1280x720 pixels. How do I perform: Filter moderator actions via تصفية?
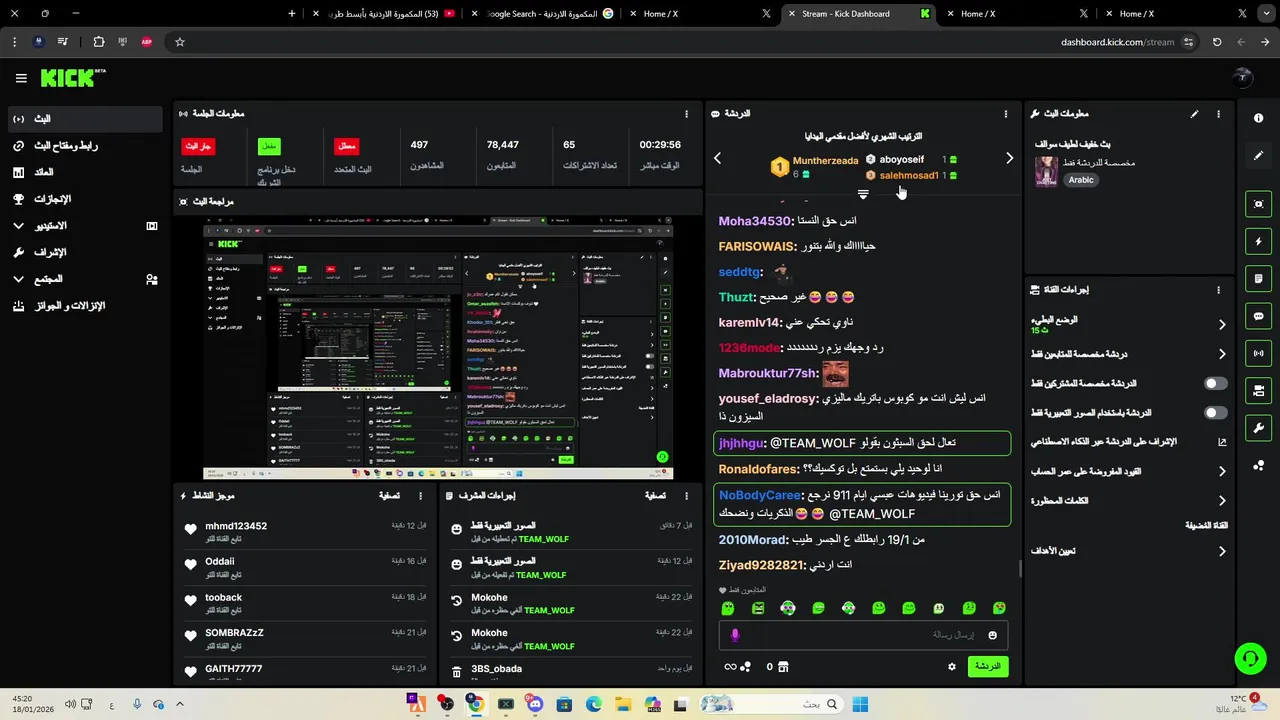(655, 495)
